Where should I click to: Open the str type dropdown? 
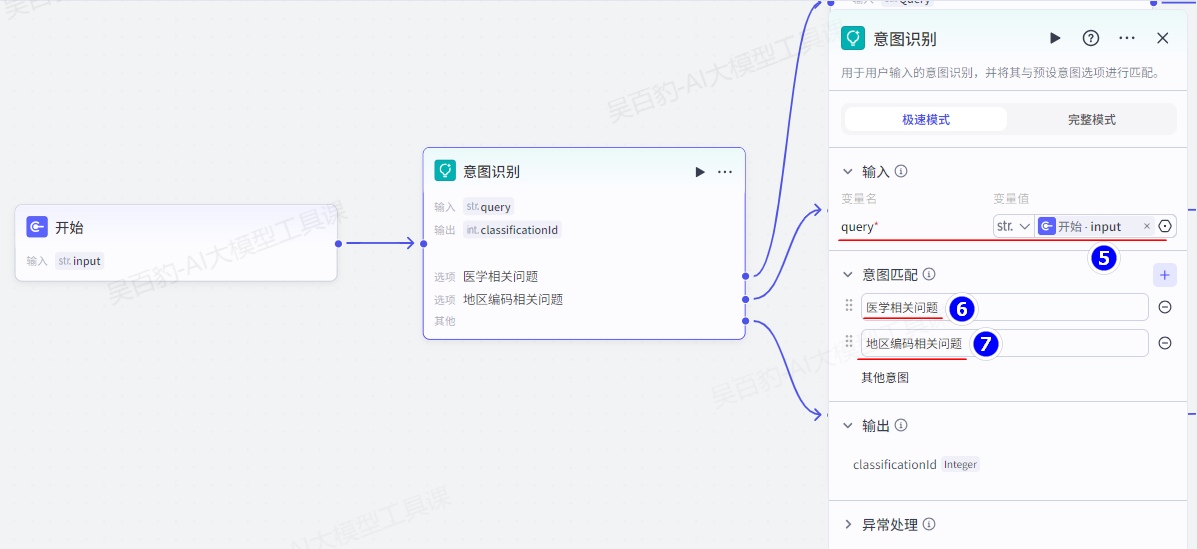(x=1013, y=226)
